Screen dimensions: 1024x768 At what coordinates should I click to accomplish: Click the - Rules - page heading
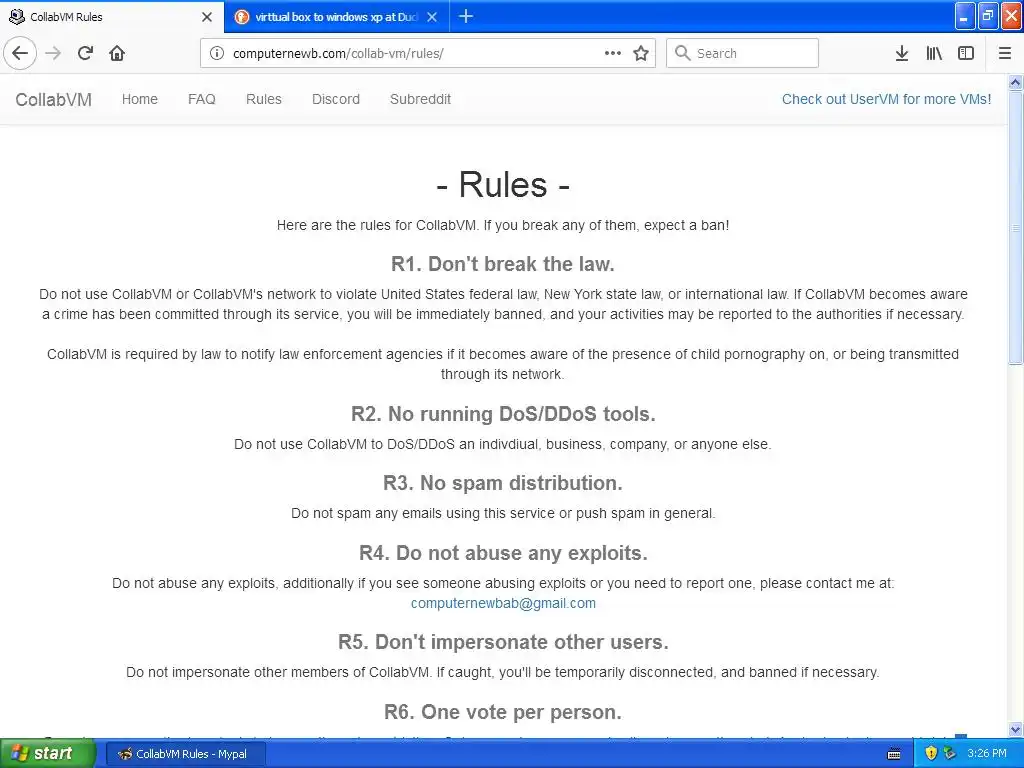click(x=503, y=184)
